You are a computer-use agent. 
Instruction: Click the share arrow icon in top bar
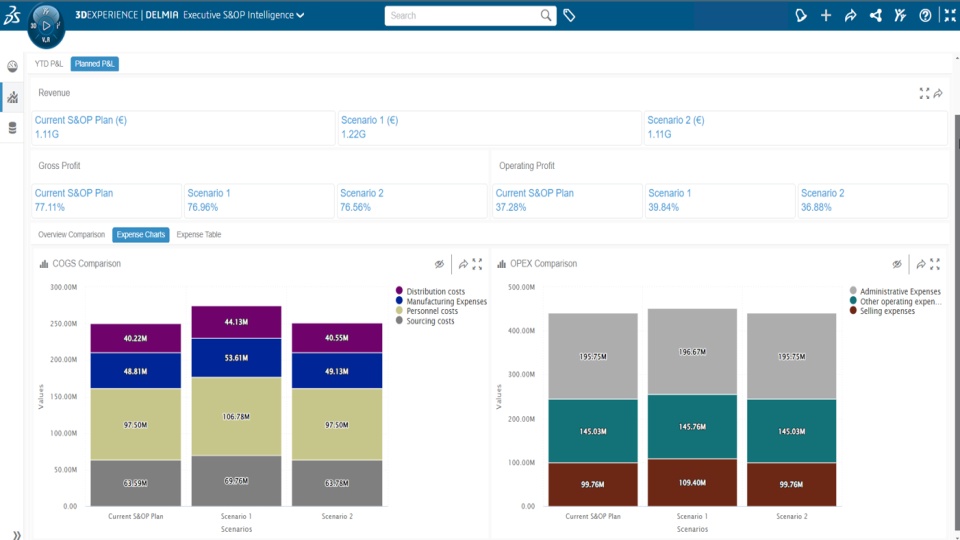[851, 15]
